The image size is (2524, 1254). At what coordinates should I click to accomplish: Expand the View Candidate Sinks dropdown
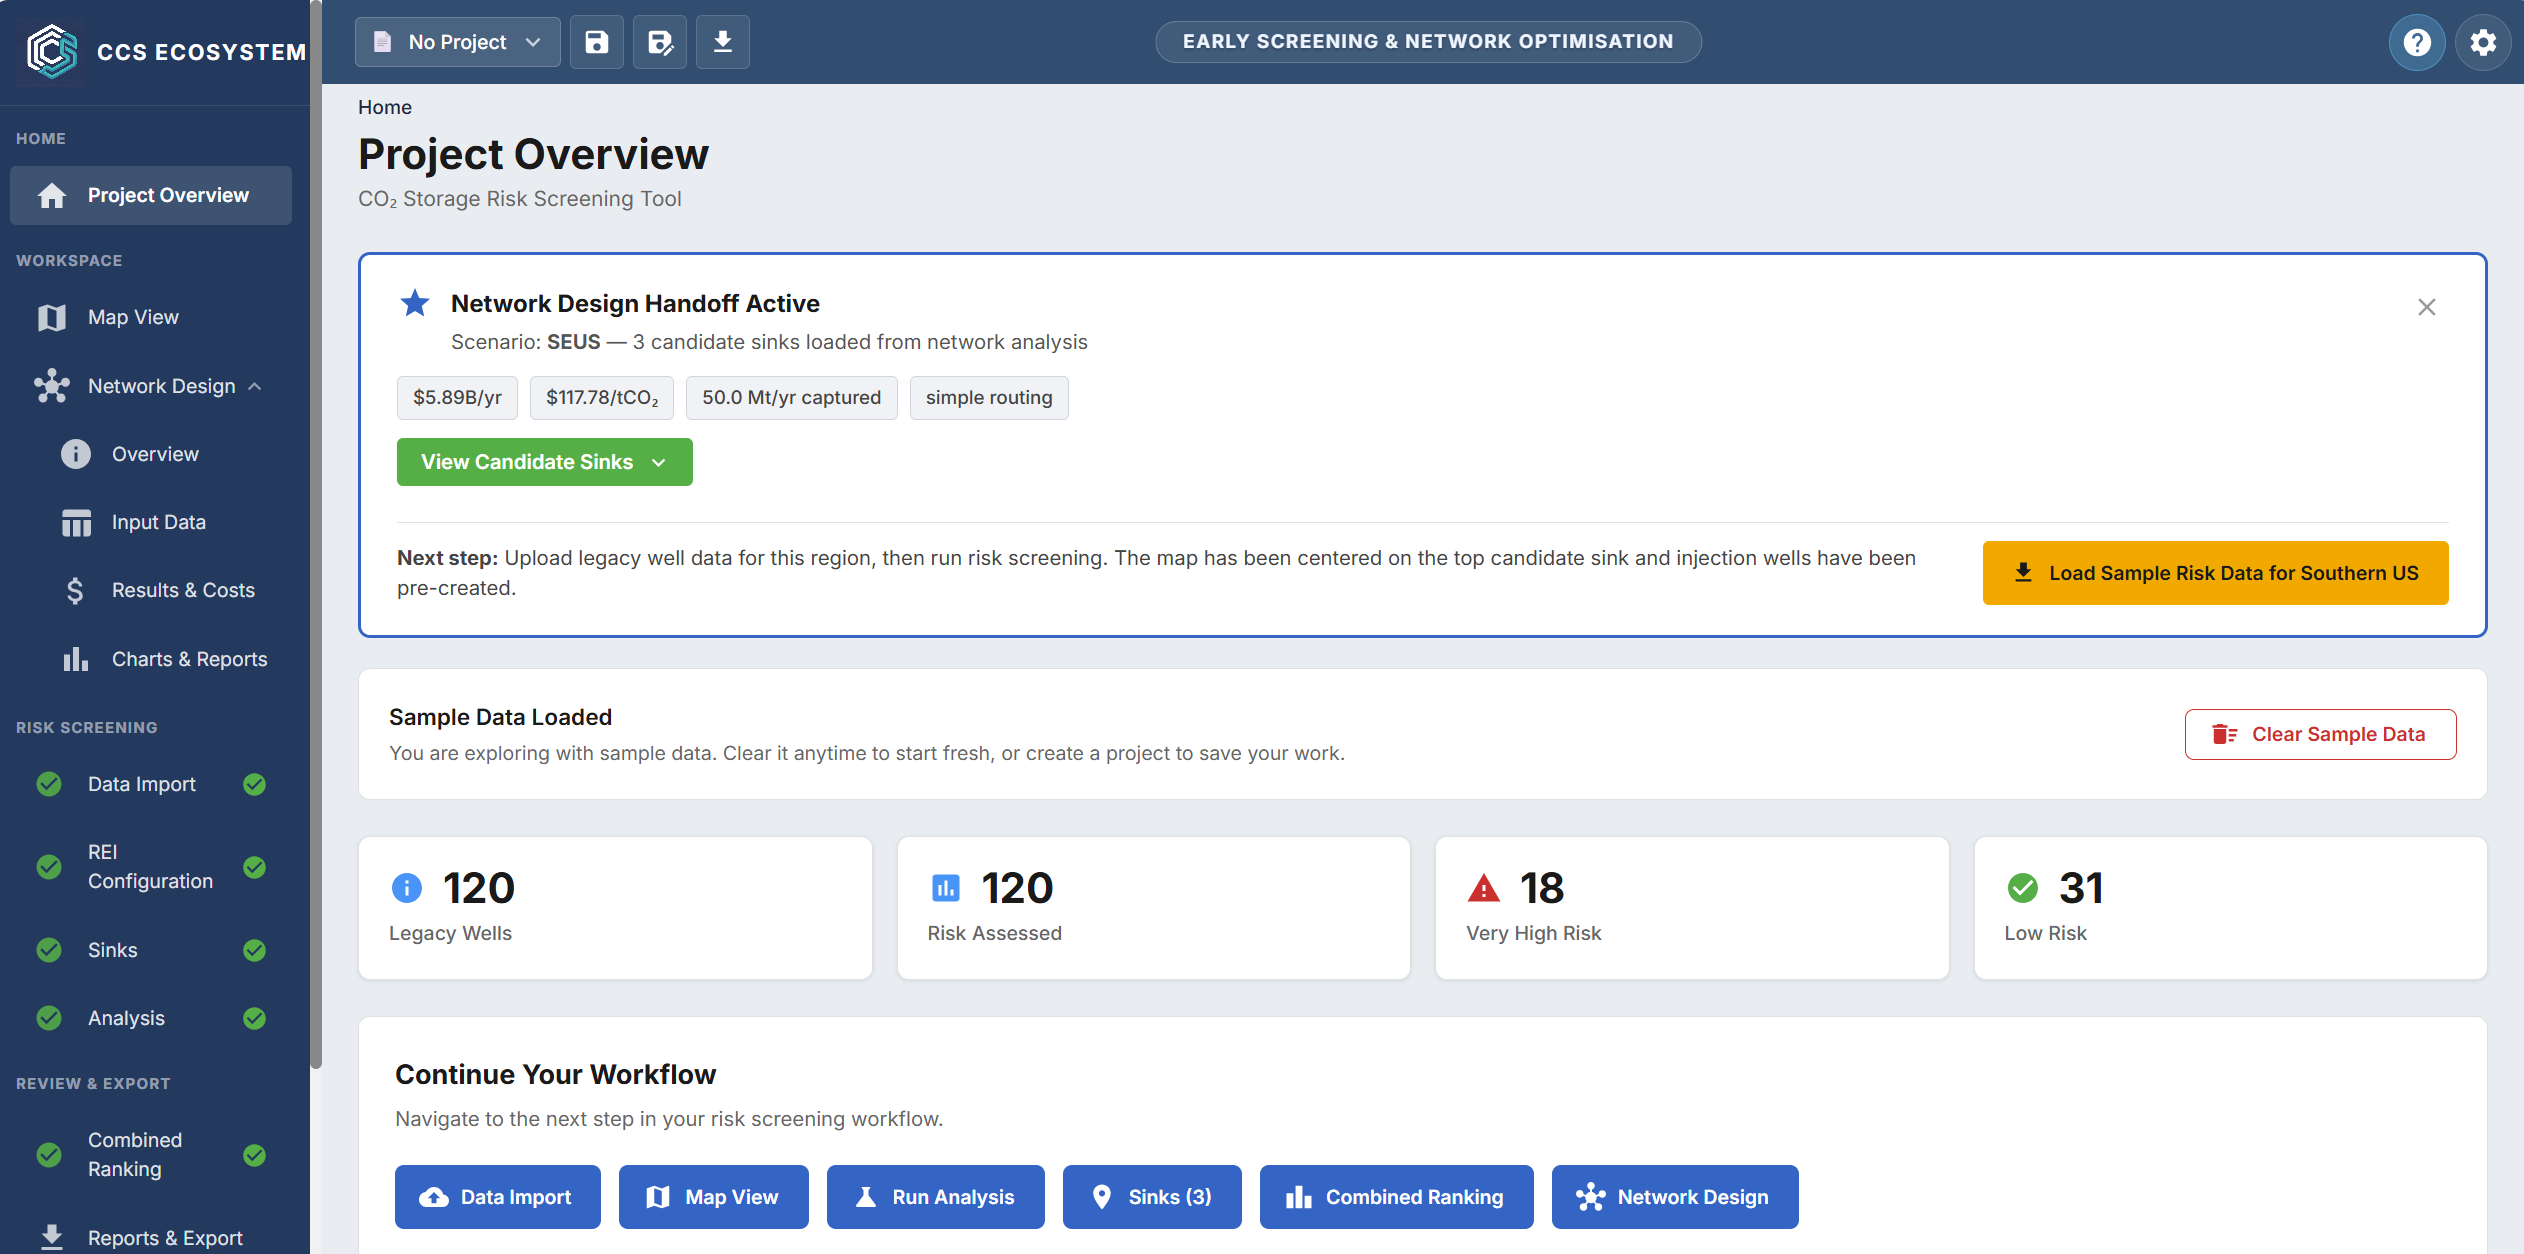pyautogui.click(x=544, y=461)
